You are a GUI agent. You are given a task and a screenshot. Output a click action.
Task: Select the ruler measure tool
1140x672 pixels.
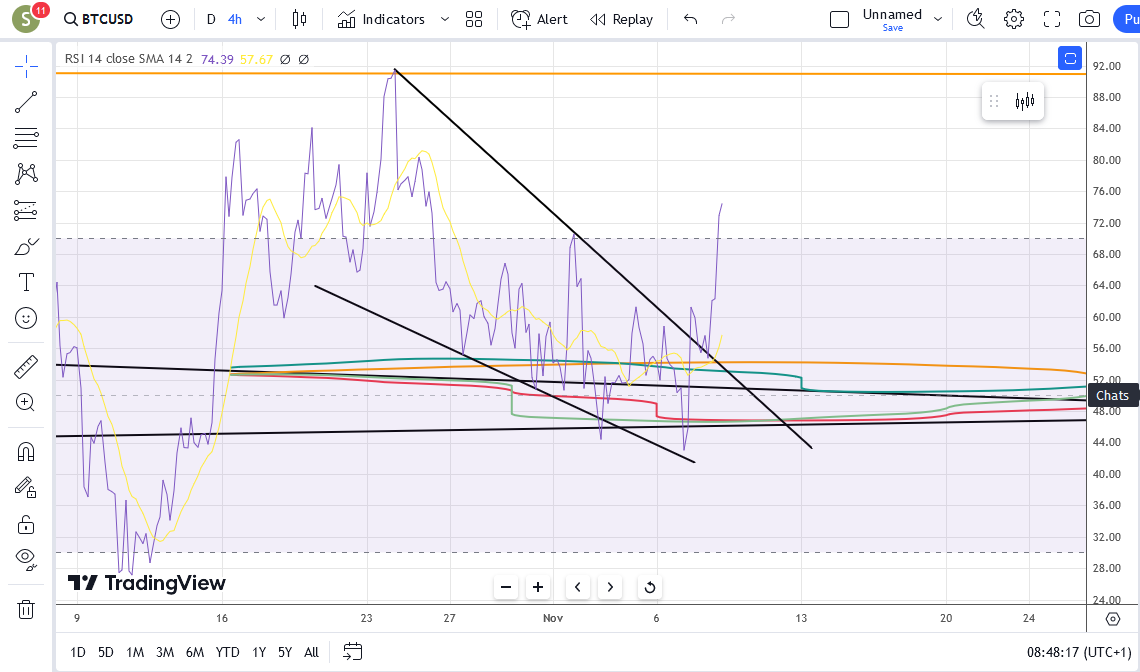(26, 367)
